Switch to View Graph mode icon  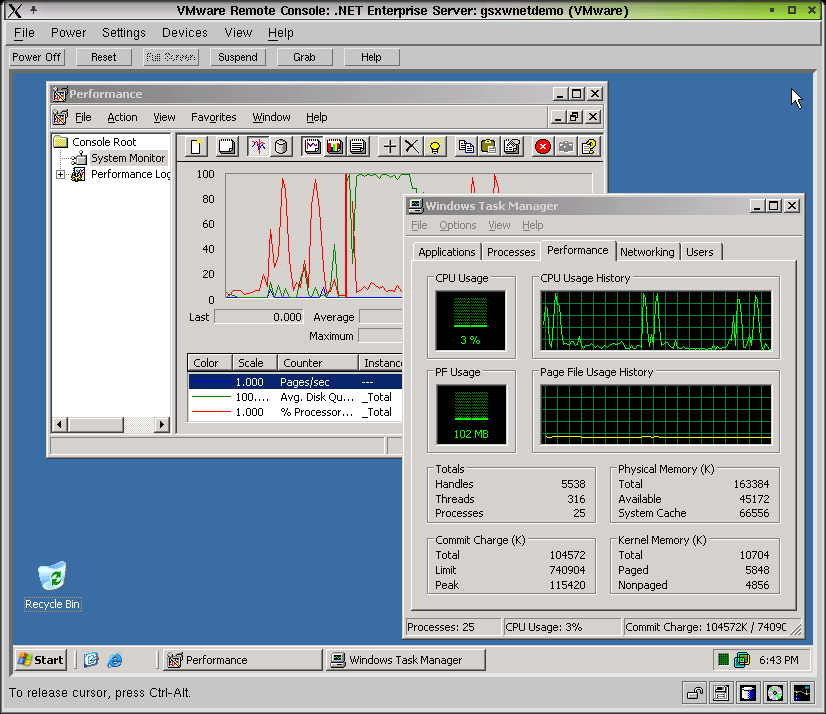pyautogui.click(x=312, y=146)
